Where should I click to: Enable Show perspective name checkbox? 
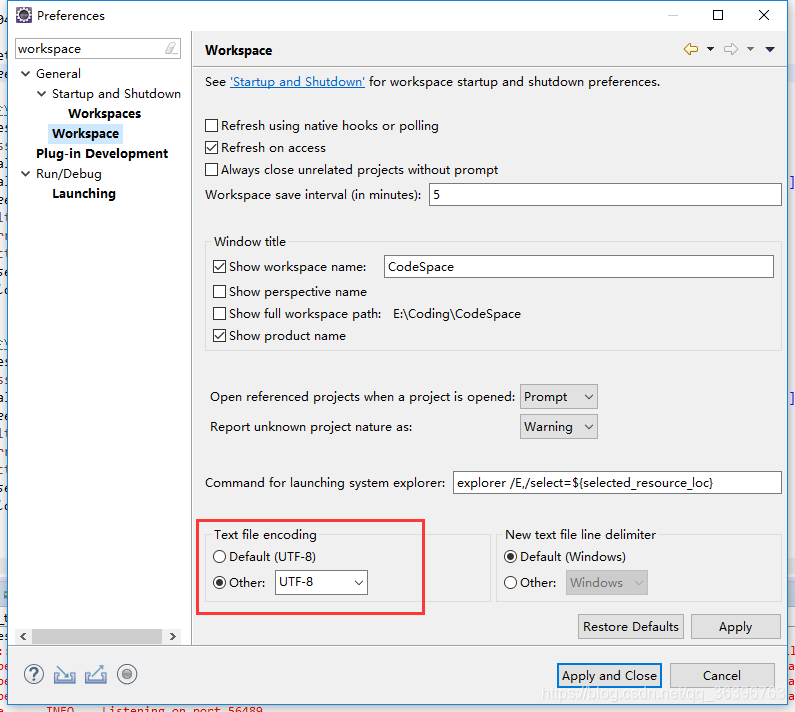220,292
